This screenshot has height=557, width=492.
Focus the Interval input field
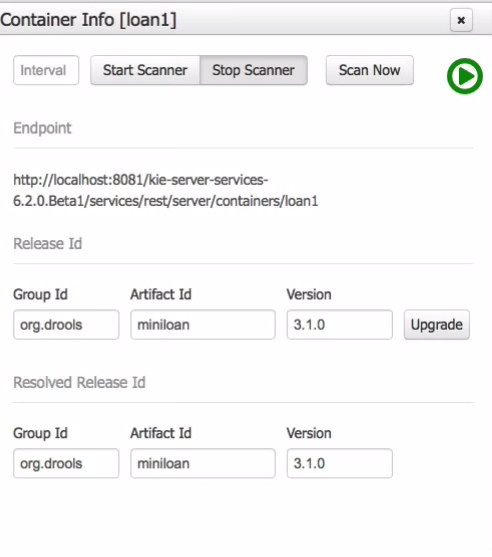(46, 70)
